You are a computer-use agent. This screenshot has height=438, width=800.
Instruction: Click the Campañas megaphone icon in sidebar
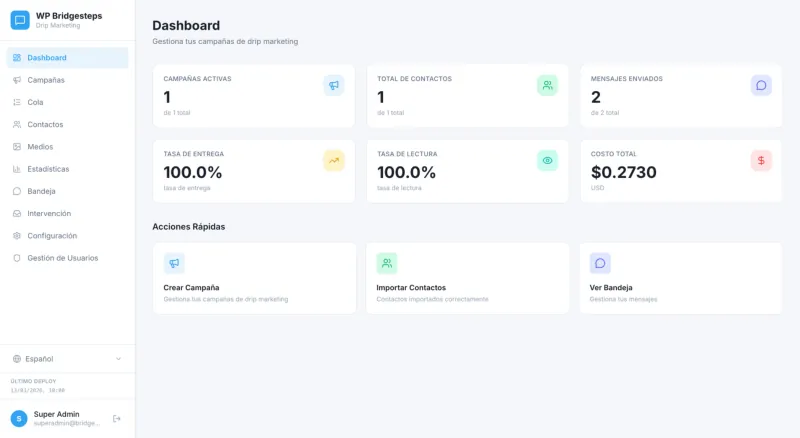(17, 80)
